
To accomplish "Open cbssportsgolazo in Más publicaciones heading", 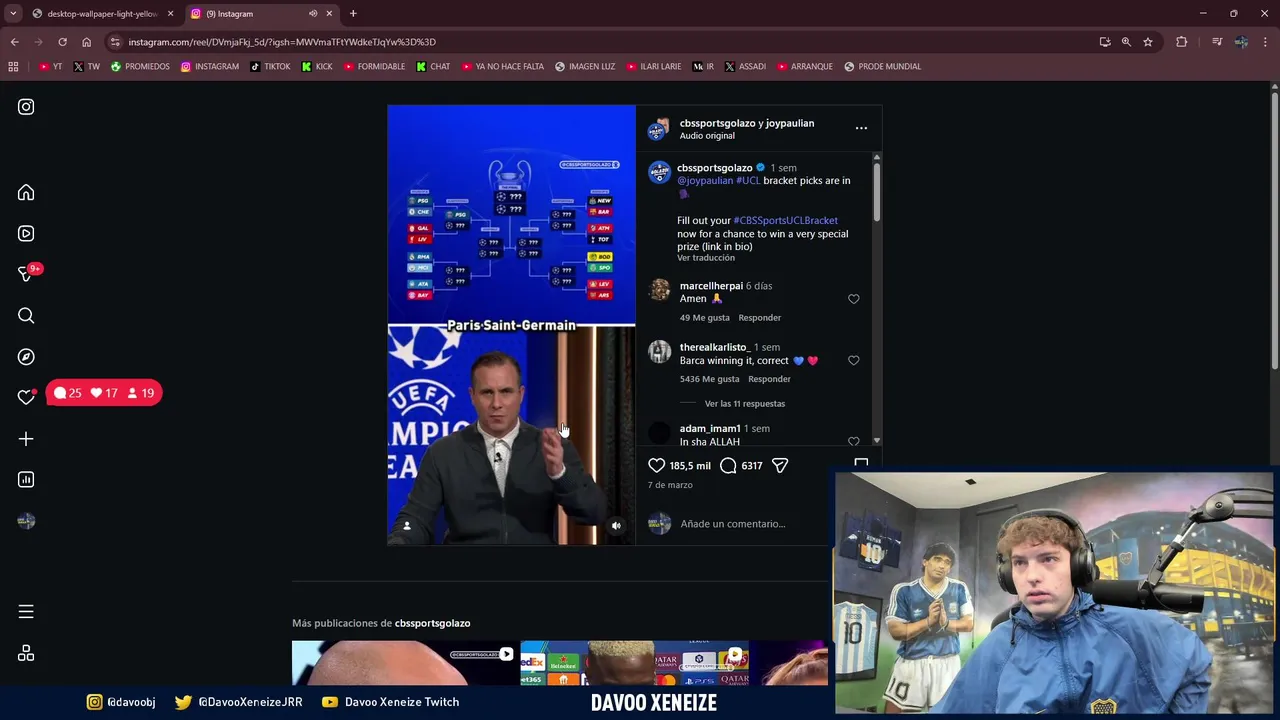I will pos(432,623).
